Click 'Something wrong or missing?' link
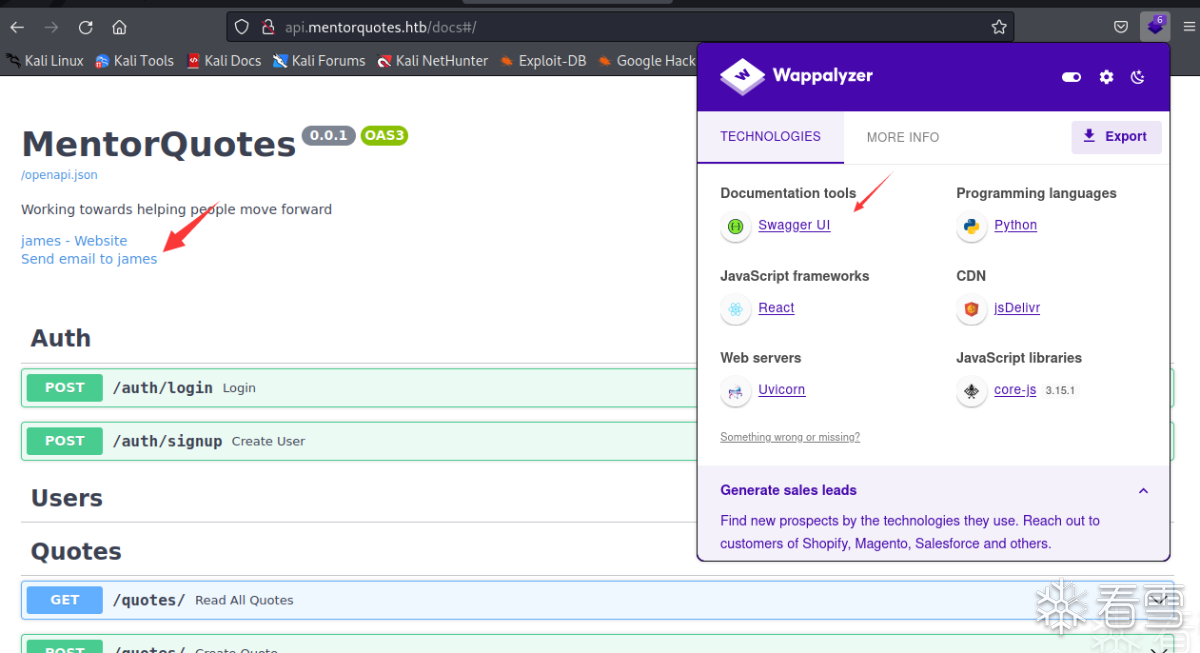Viewport: 1200px width, 653px height. click(790, 437)
